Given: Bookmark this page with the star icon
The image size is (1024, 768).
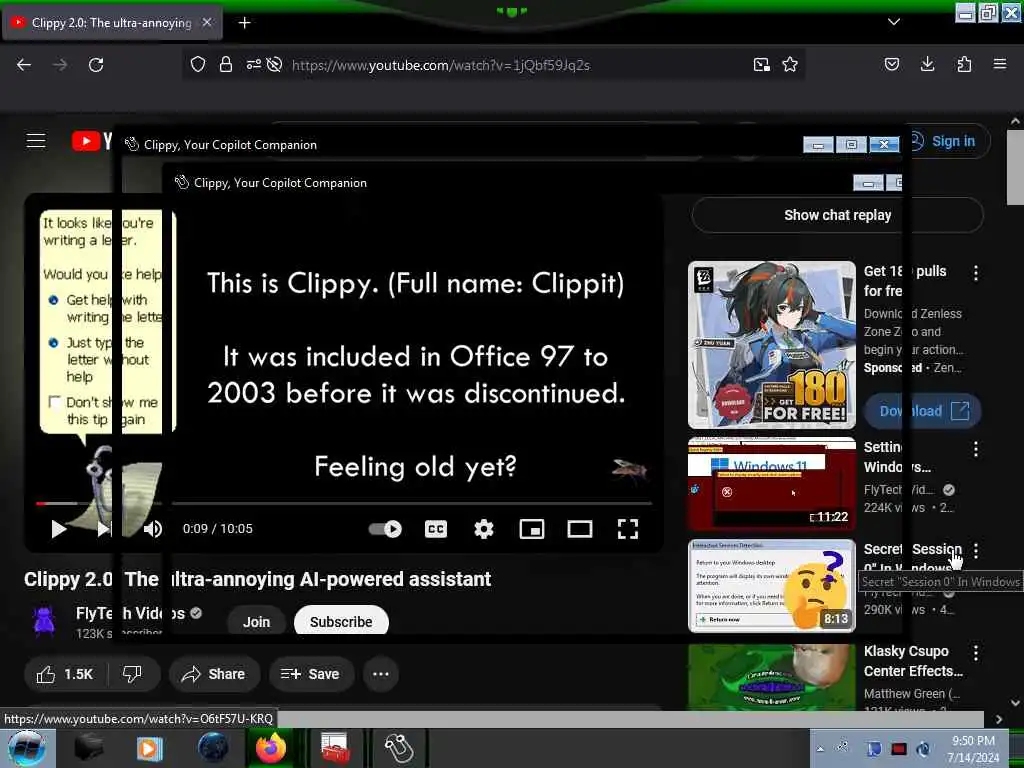Looking at the screenshot, I should (790, 64).
